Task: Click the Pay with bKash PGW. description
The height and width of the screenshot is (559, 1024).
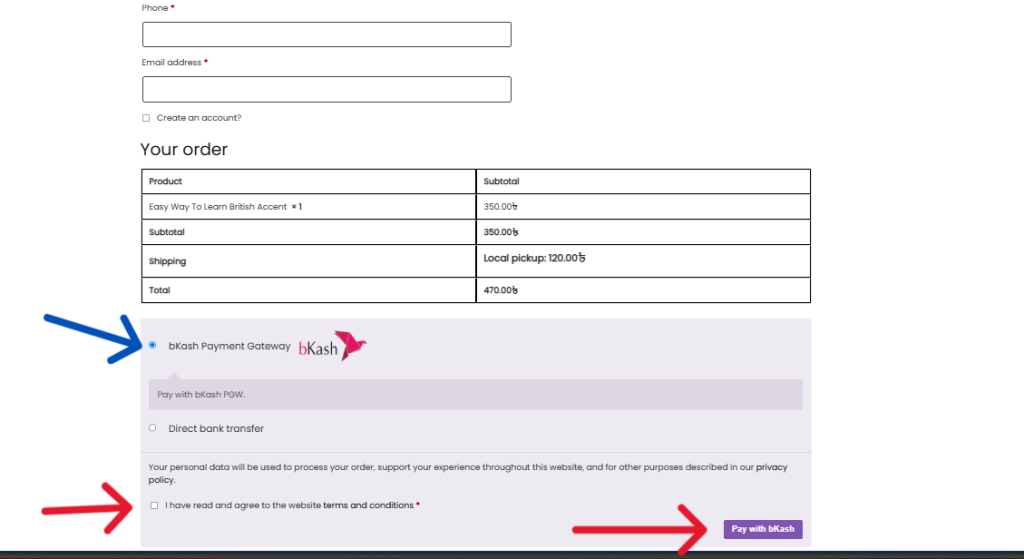Action: 201,394
